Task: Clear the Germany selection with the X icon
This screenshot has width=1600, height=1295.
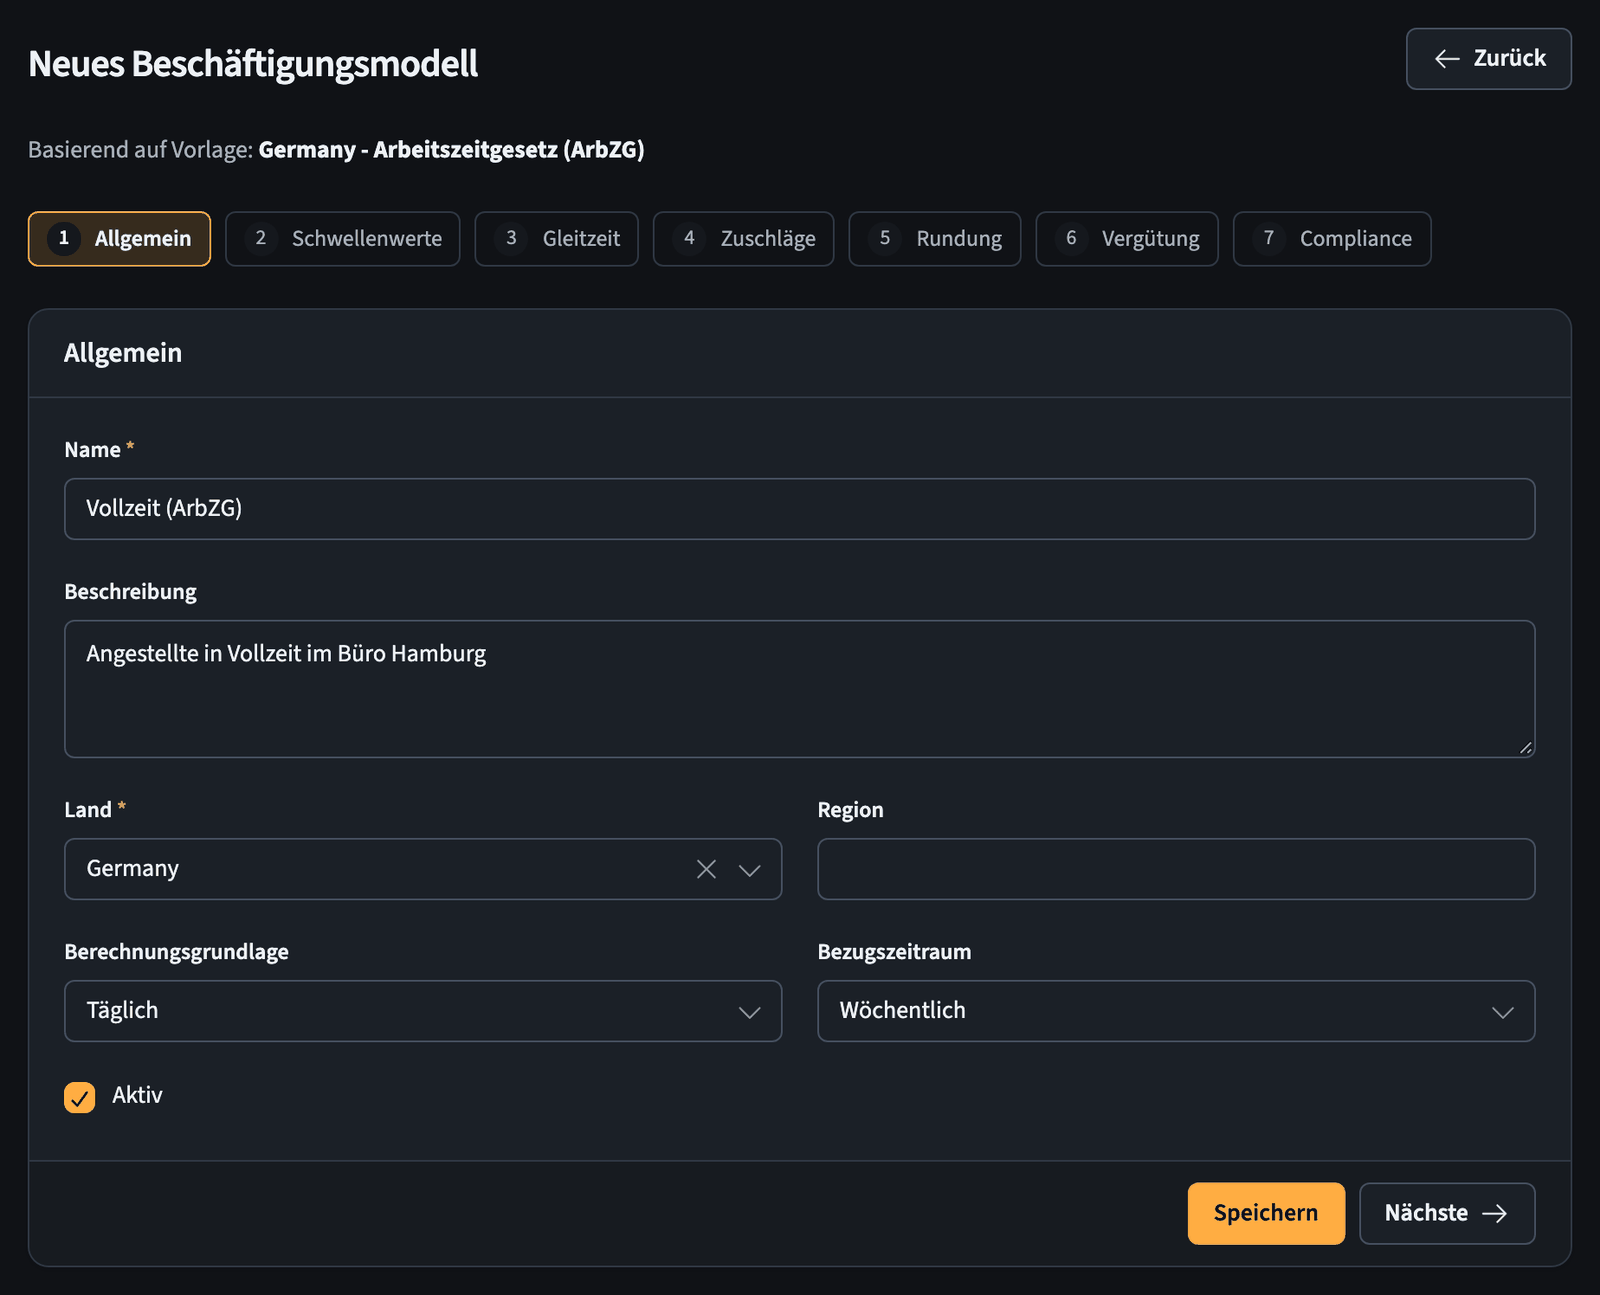Action: [x=706, y=869]
